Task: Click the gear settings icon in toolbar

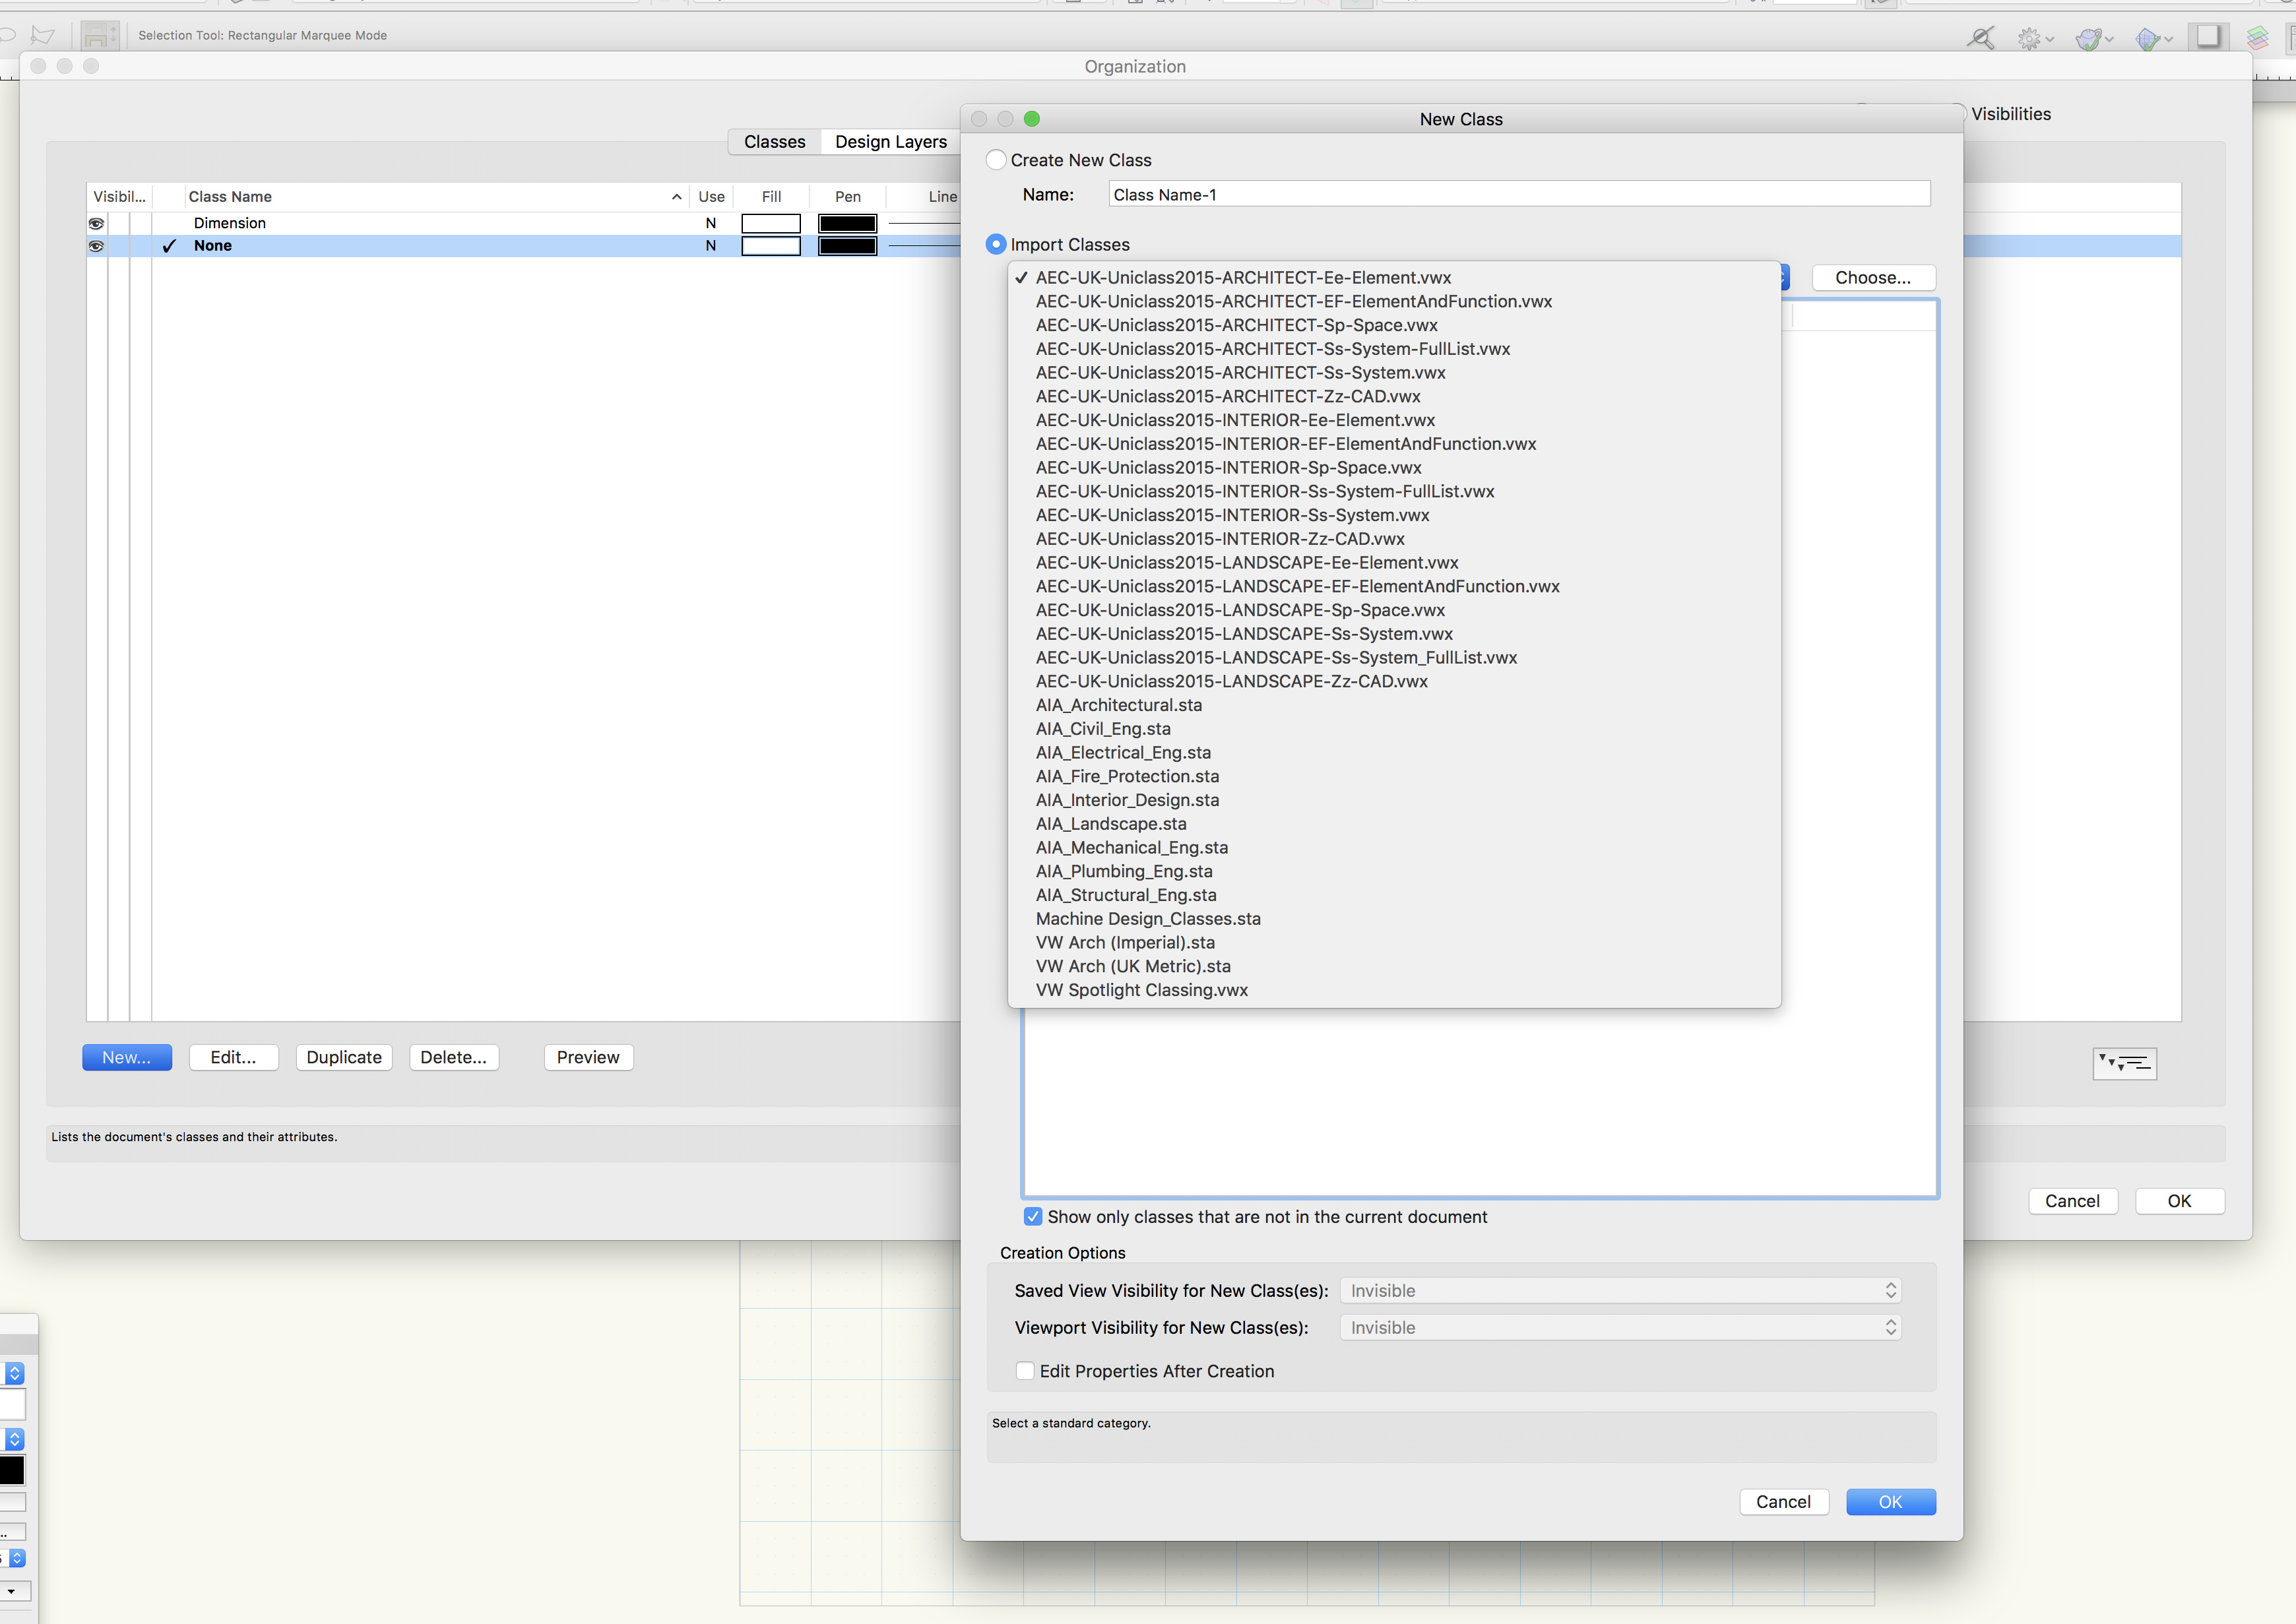Action: tap(2028, 38)
